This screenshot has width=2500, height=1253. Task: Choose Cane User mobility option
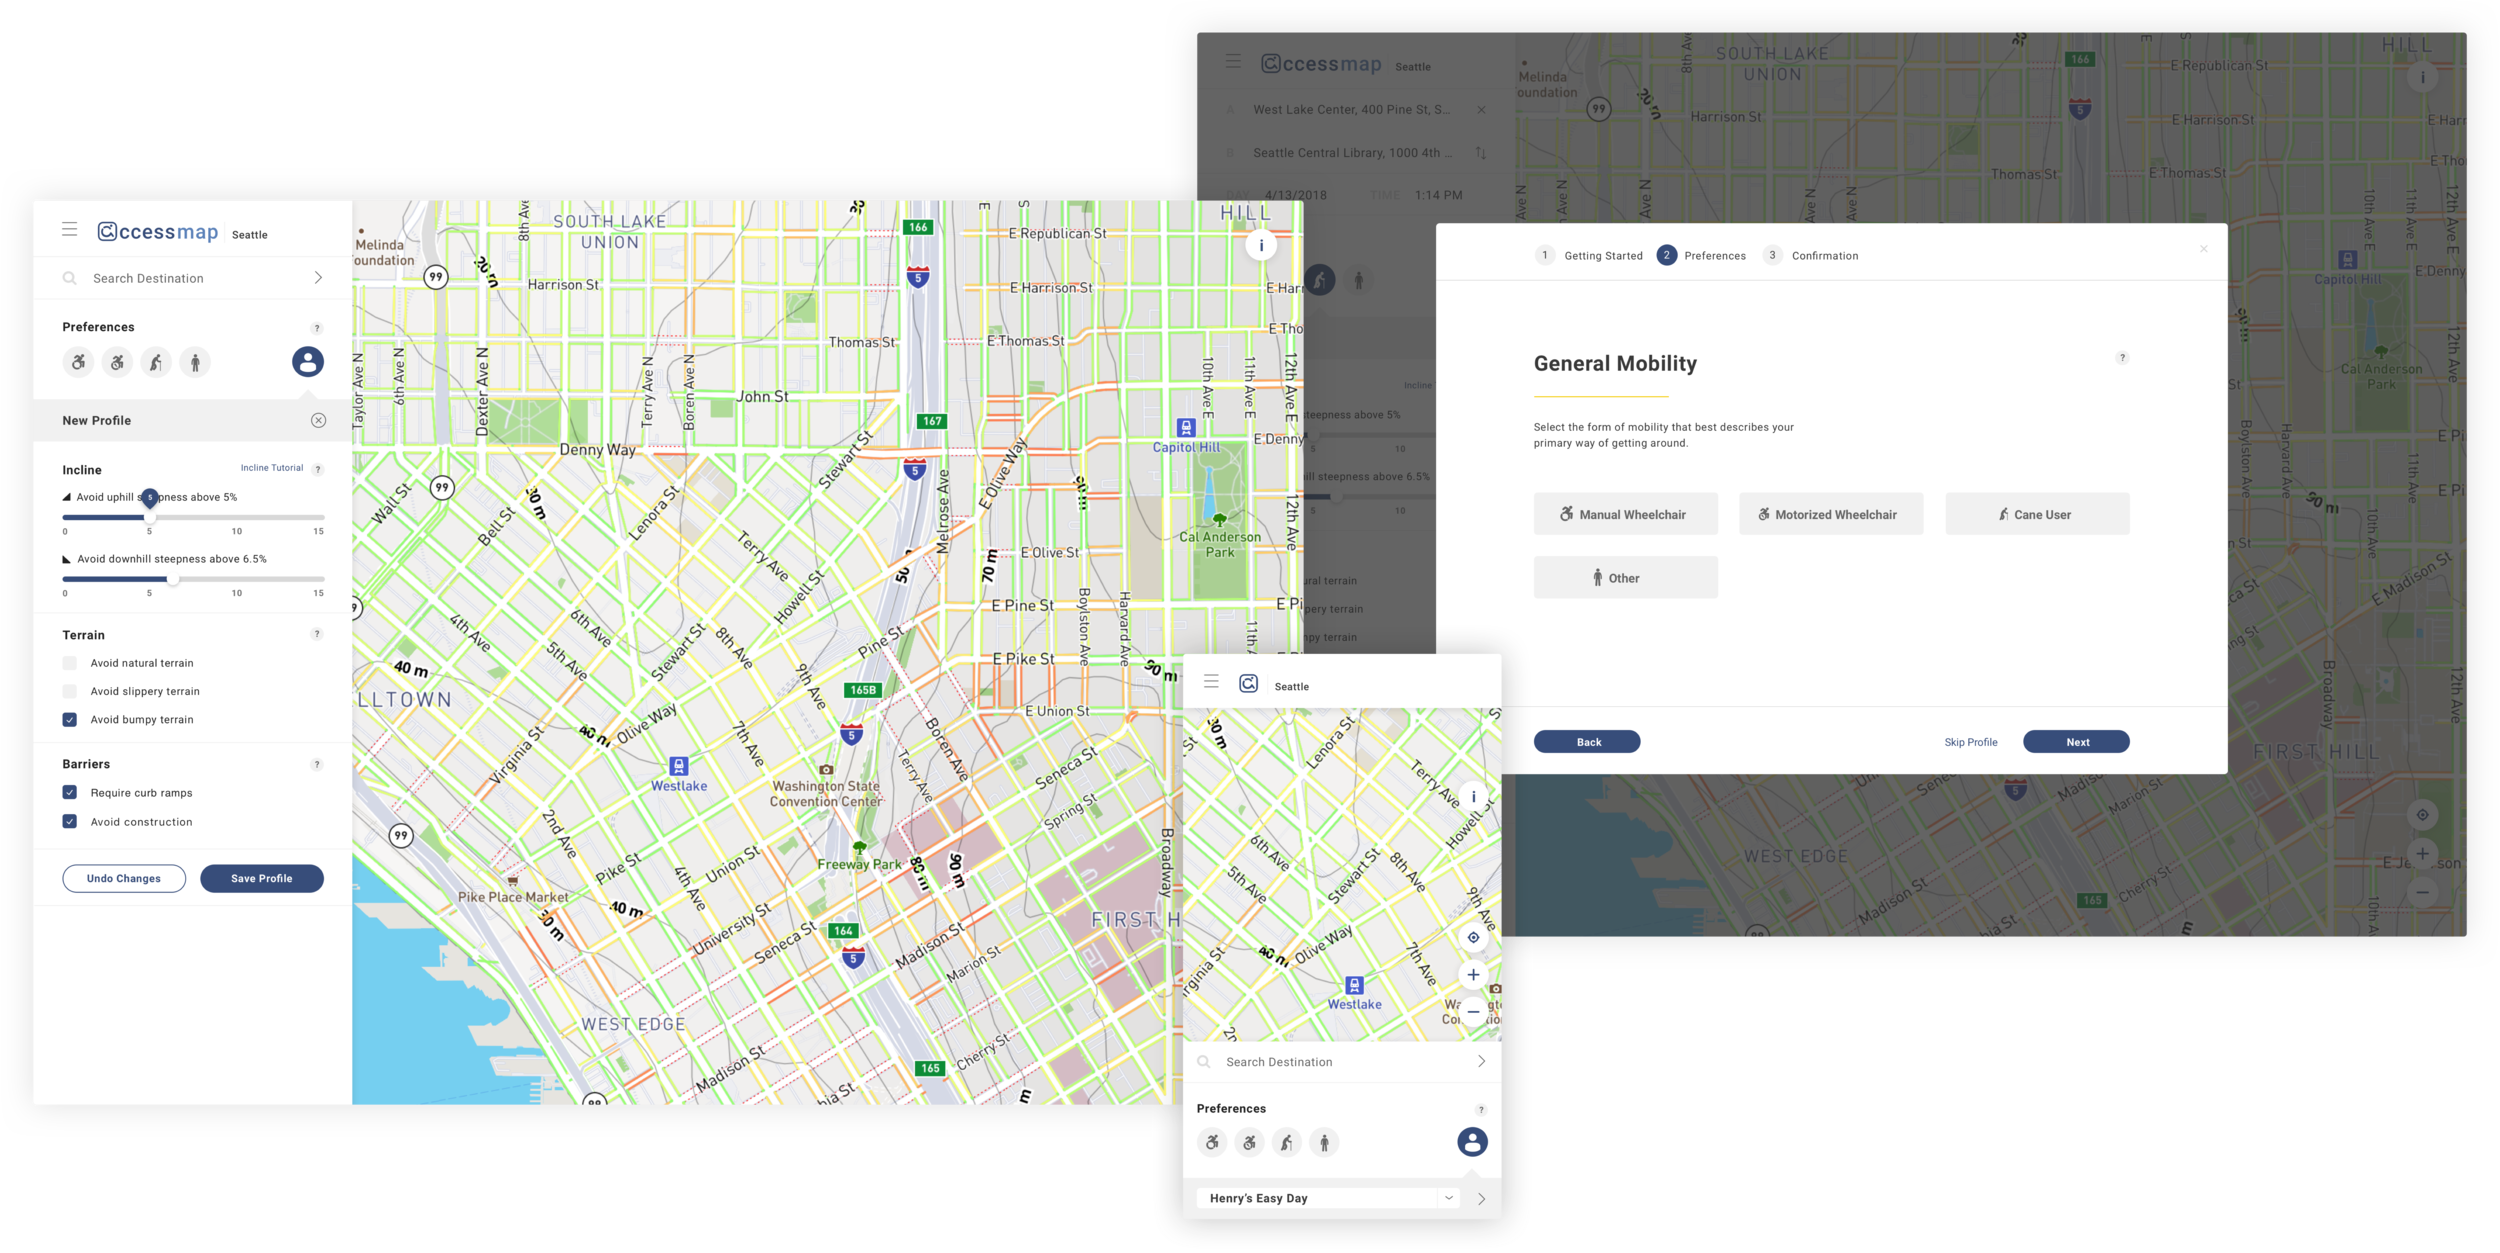click(x=2037, y=514)
